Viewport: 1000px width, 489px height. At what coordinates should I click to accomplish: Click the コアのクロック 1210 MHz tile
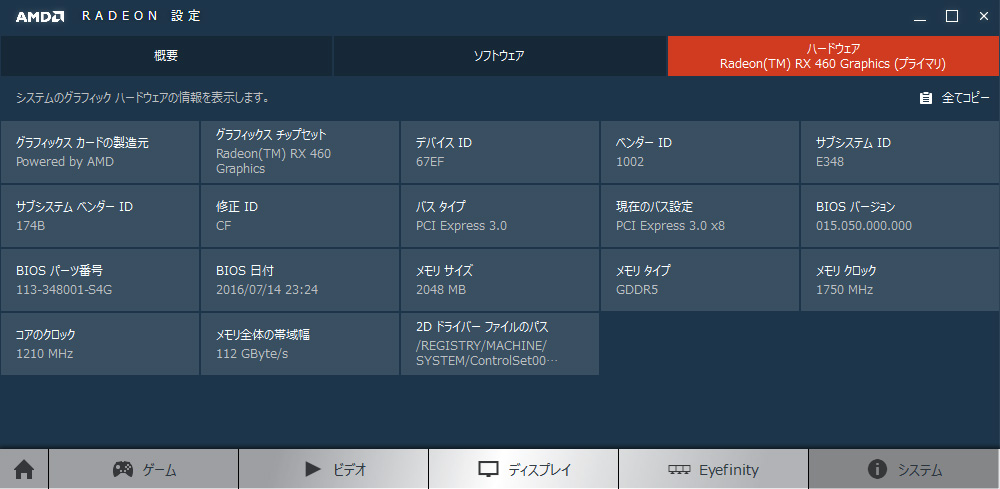click(99, 344)
